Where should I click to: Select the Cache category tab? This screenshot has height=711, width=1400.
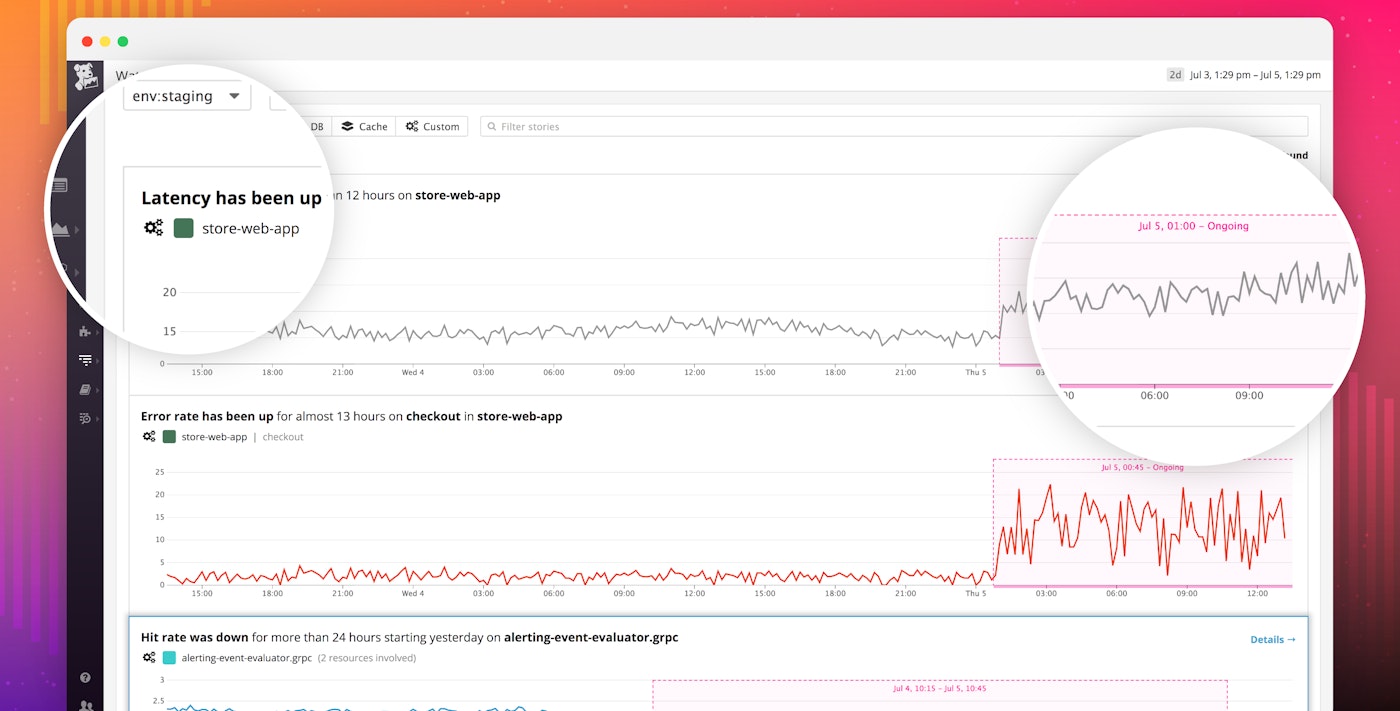(364, 126)
